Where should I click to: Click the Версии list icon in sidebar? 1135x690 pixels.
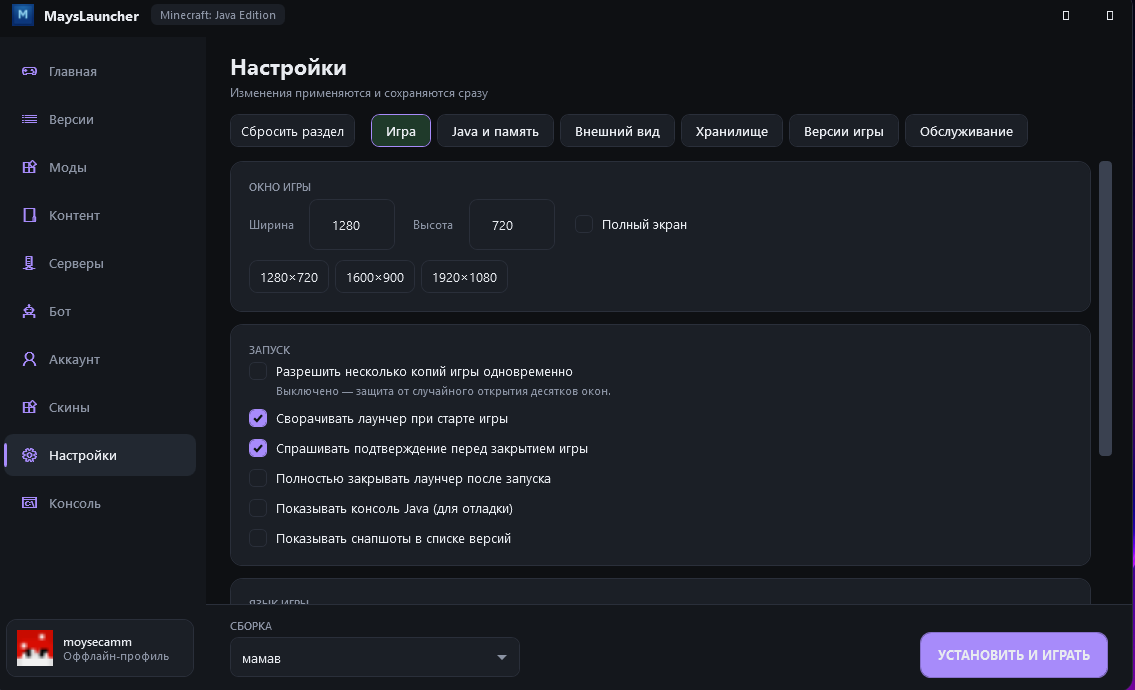point(29,119)
